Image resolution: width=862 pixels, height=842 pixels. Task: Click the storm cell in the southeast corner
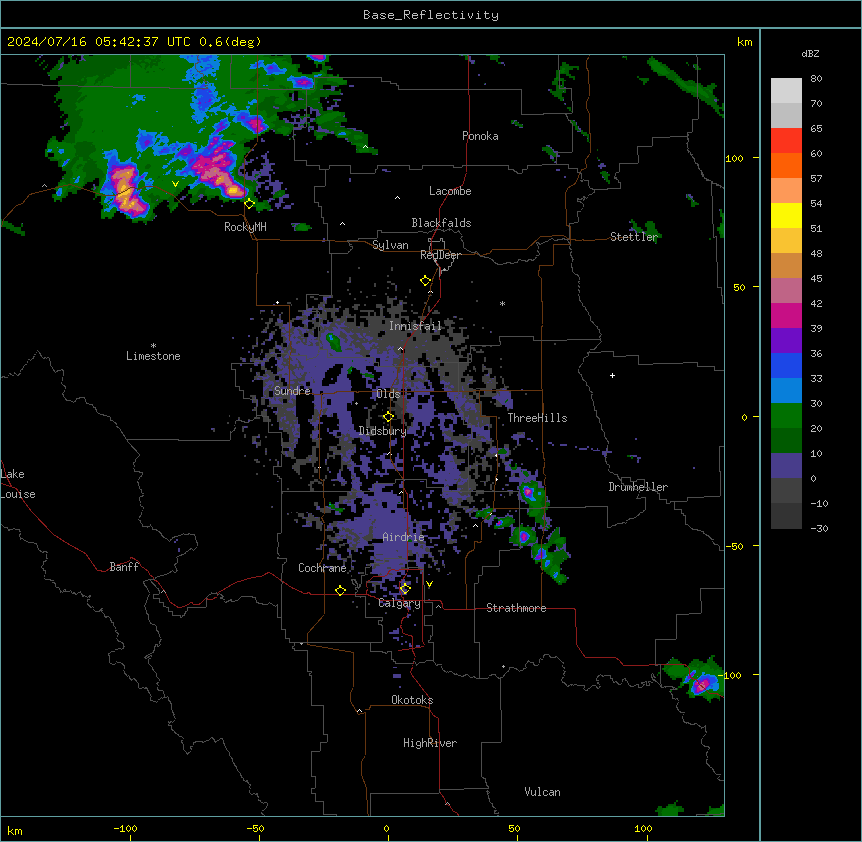click(x=699, y=683)
